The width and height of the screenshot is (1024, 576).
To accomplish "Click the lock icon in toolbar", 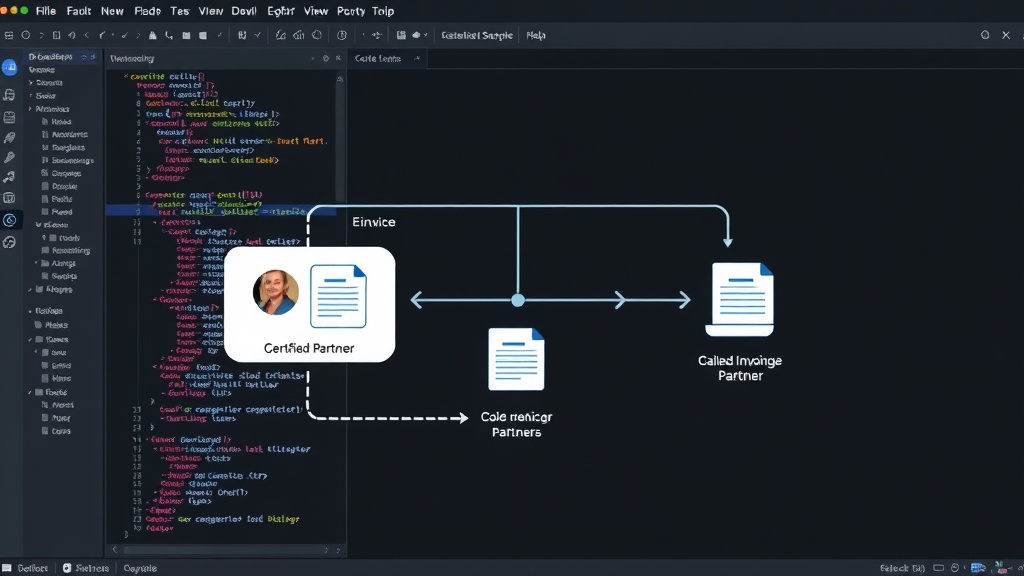I will pyautogui.click(x=152, y=35).
